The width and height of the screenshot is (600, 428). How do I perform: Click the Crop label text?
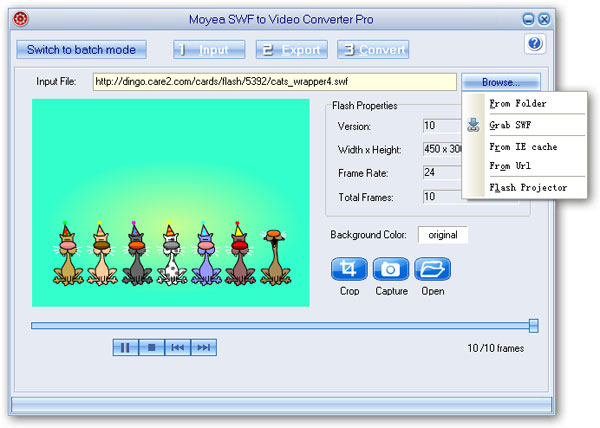click(349, 291)
